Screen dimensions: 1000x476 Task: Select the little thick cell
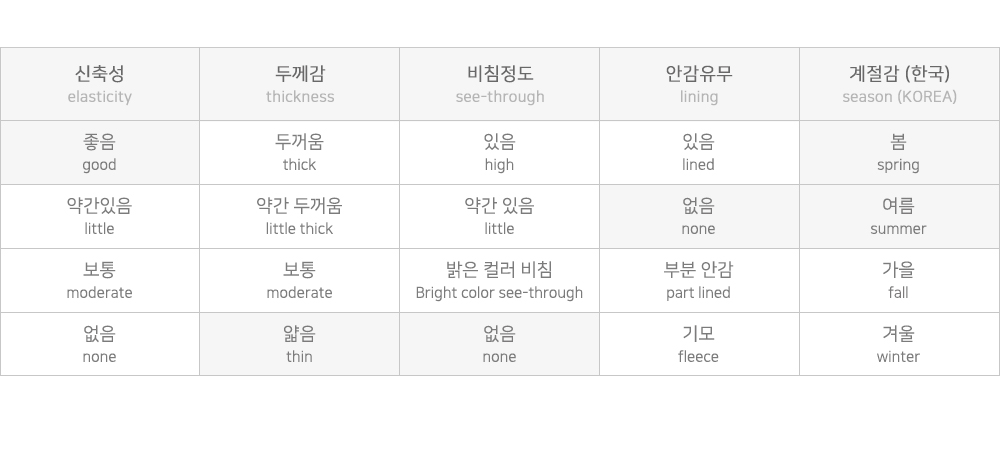click(299, 216)
